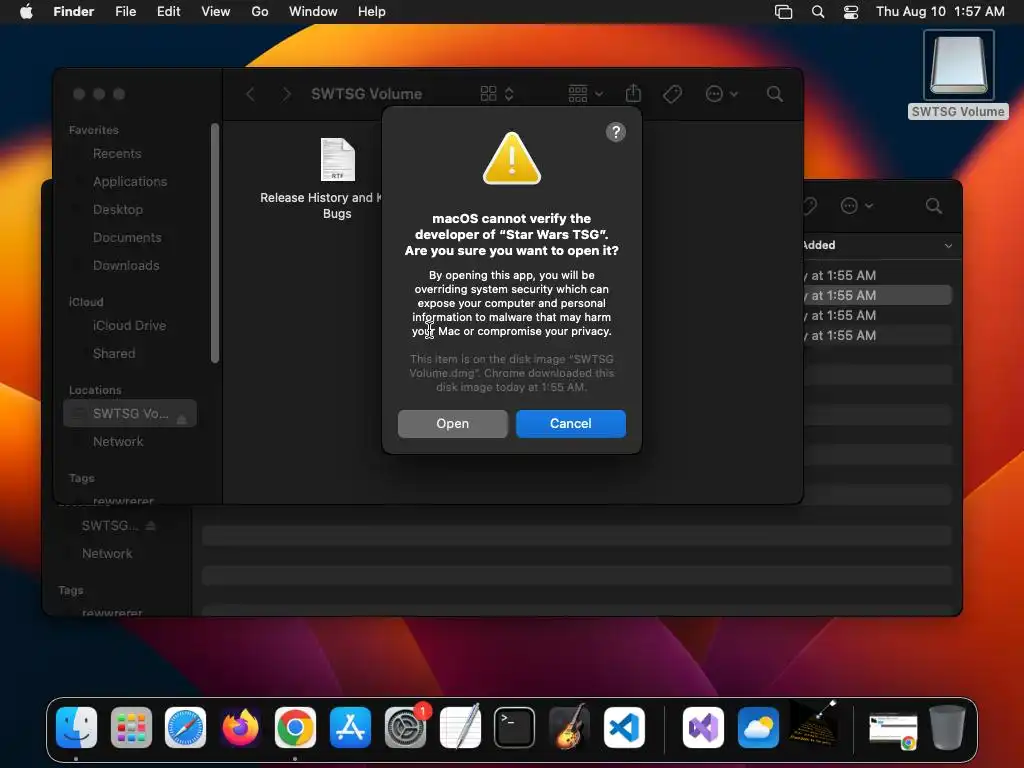Select Network in back window sidebar
Viewport: 1024px width, 768px height.
point(106,554)
